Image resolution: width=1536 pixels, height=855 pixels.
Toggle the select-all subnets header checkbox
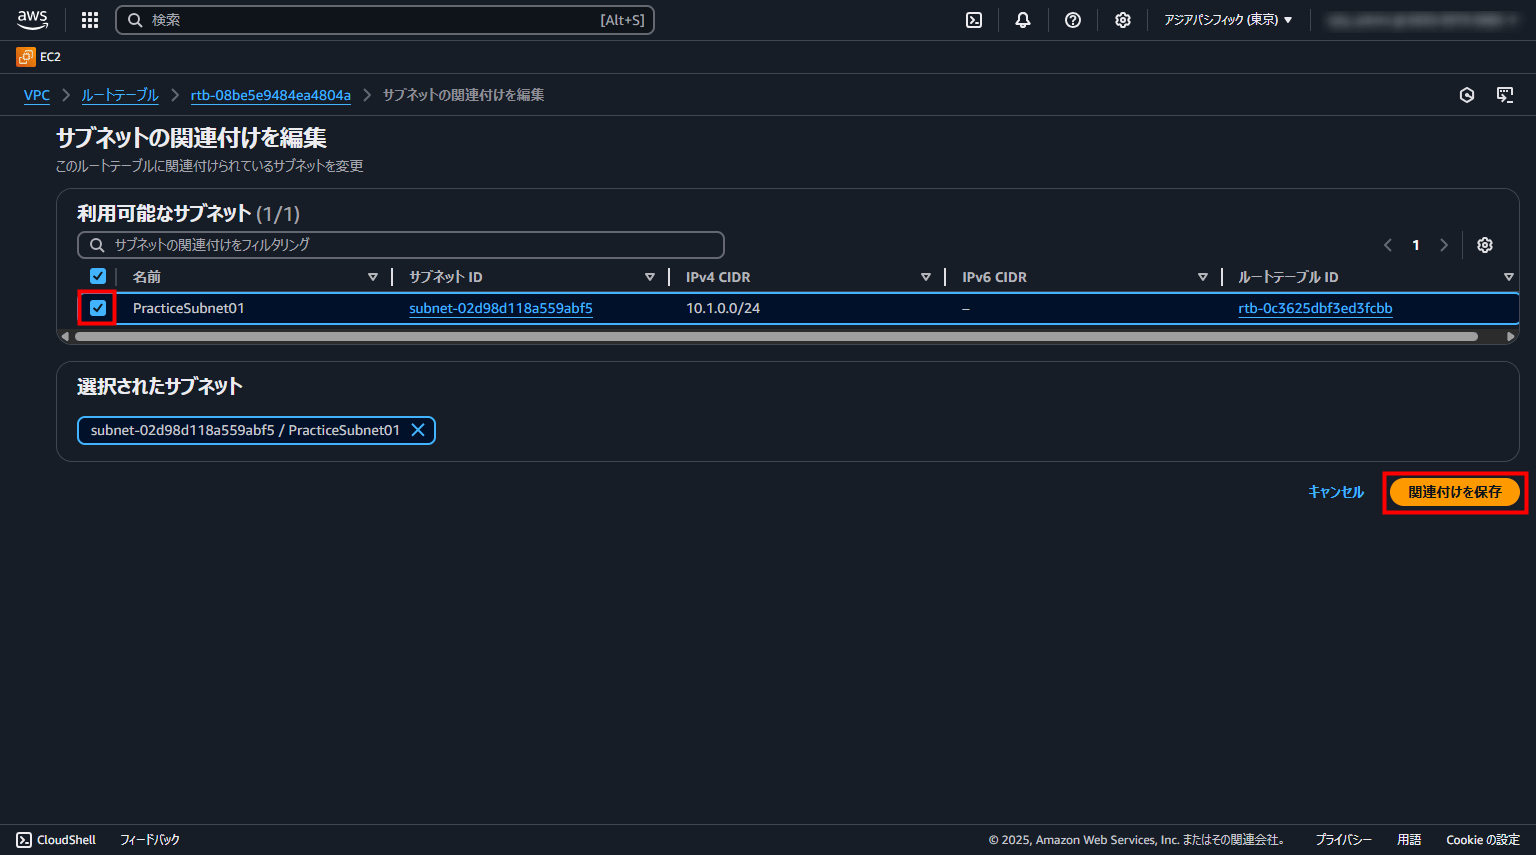98,277
